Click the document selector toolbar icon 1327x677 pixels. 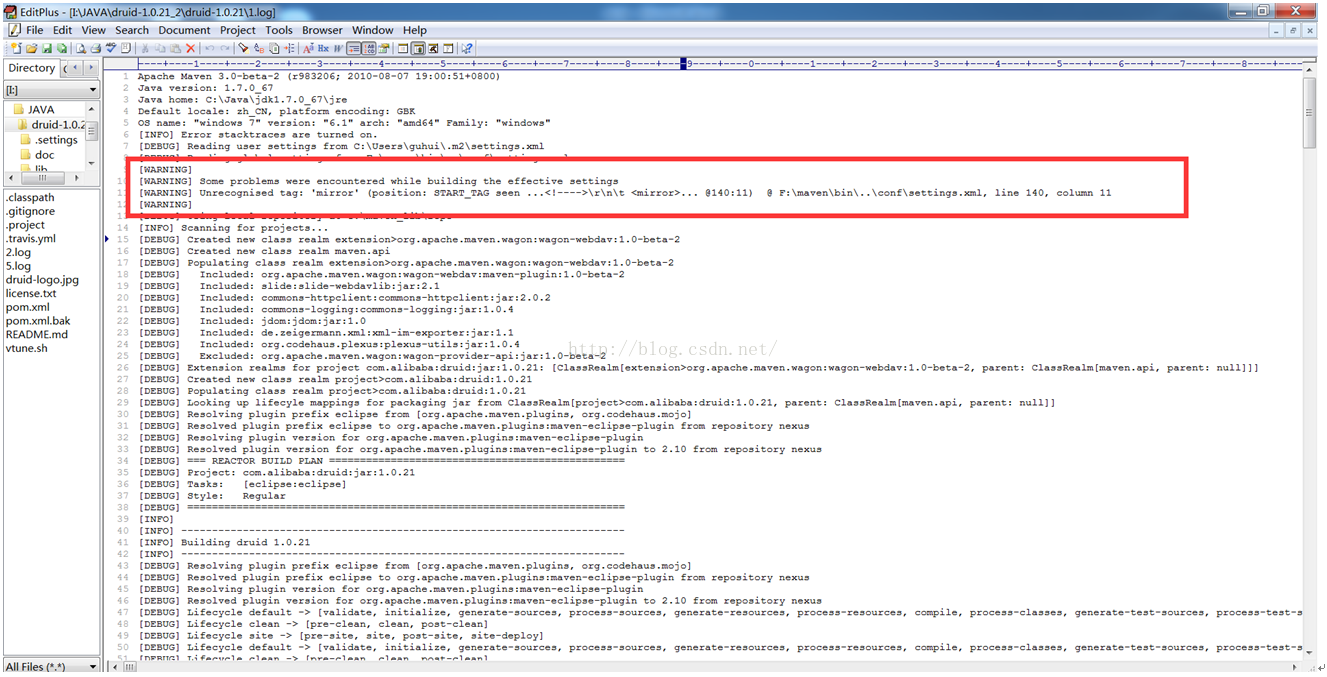tap(126, 48)
